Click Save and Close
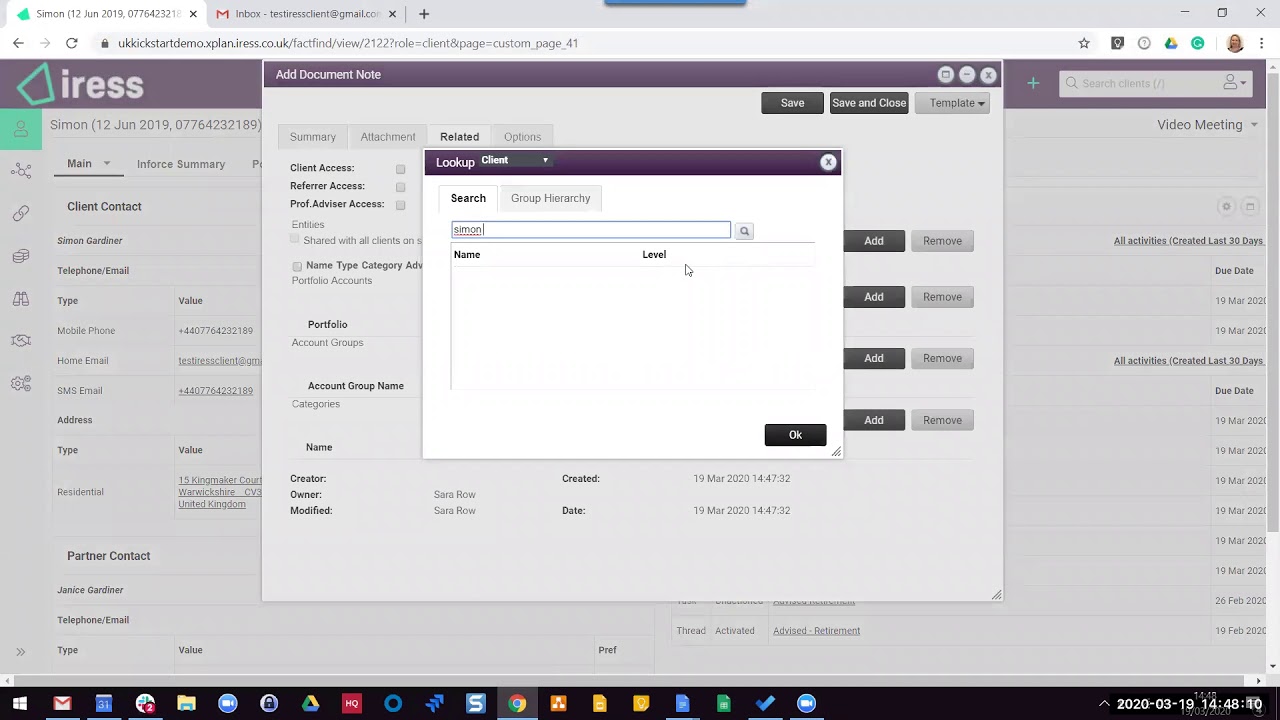 coord(869,103)
